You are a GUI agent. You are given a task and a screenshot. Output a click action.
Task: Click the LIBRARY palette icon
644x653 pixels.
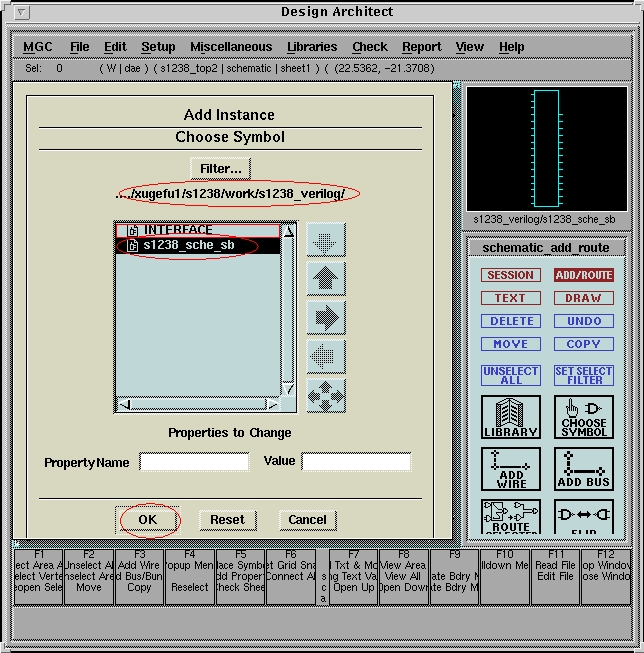(511, 417)
